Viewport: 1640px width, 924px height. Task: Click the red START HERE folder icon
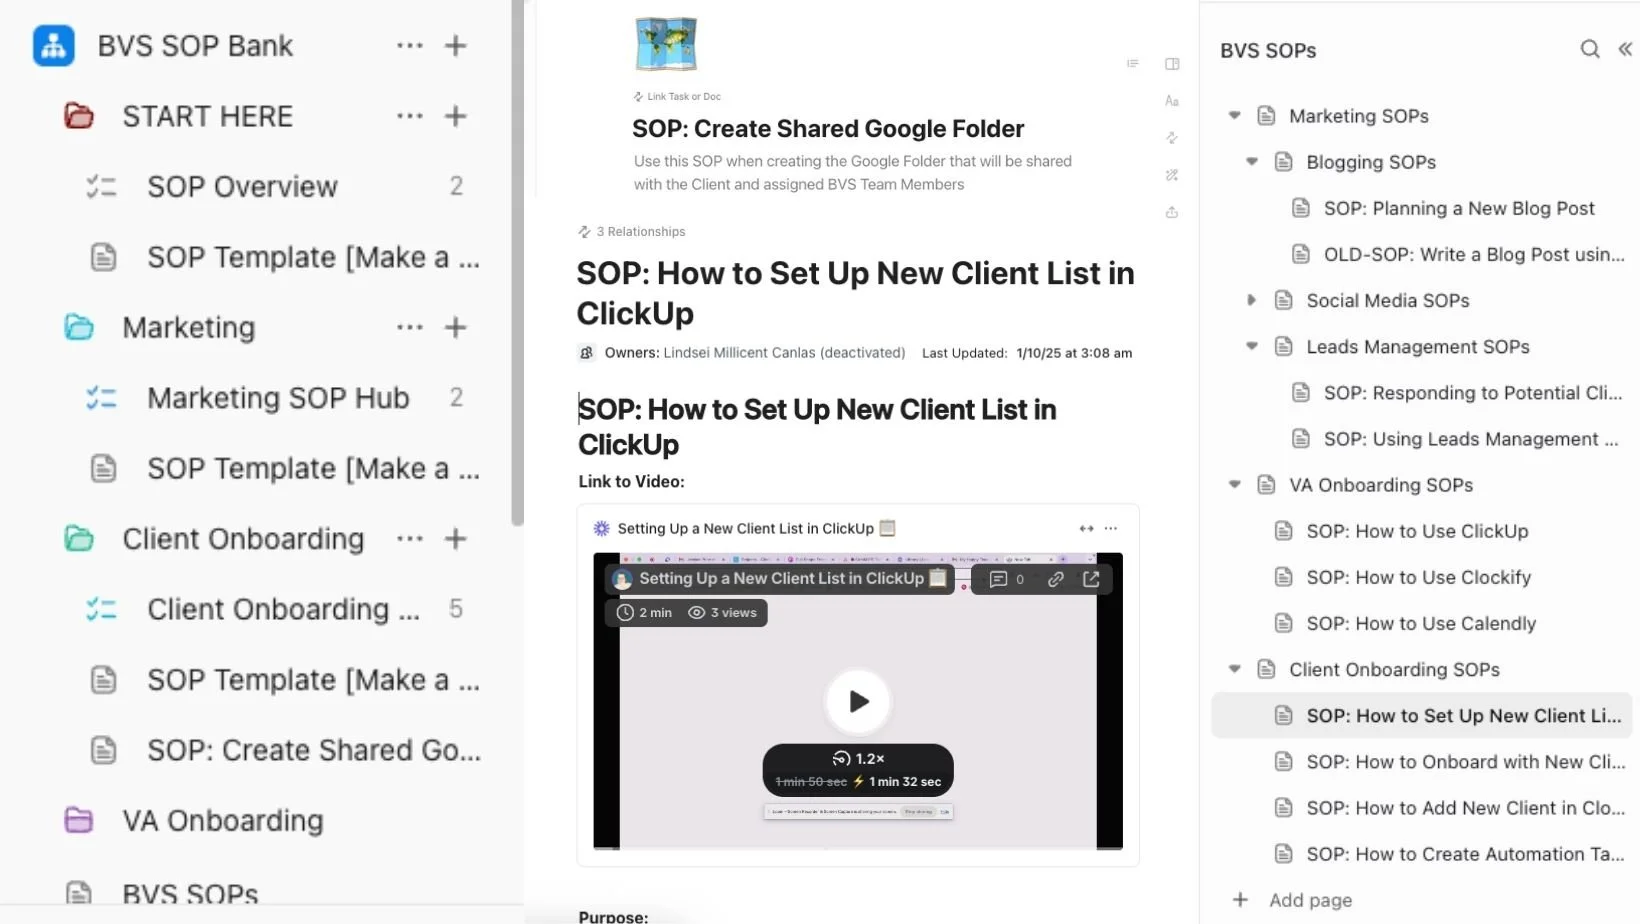click(x=78, y=116)
